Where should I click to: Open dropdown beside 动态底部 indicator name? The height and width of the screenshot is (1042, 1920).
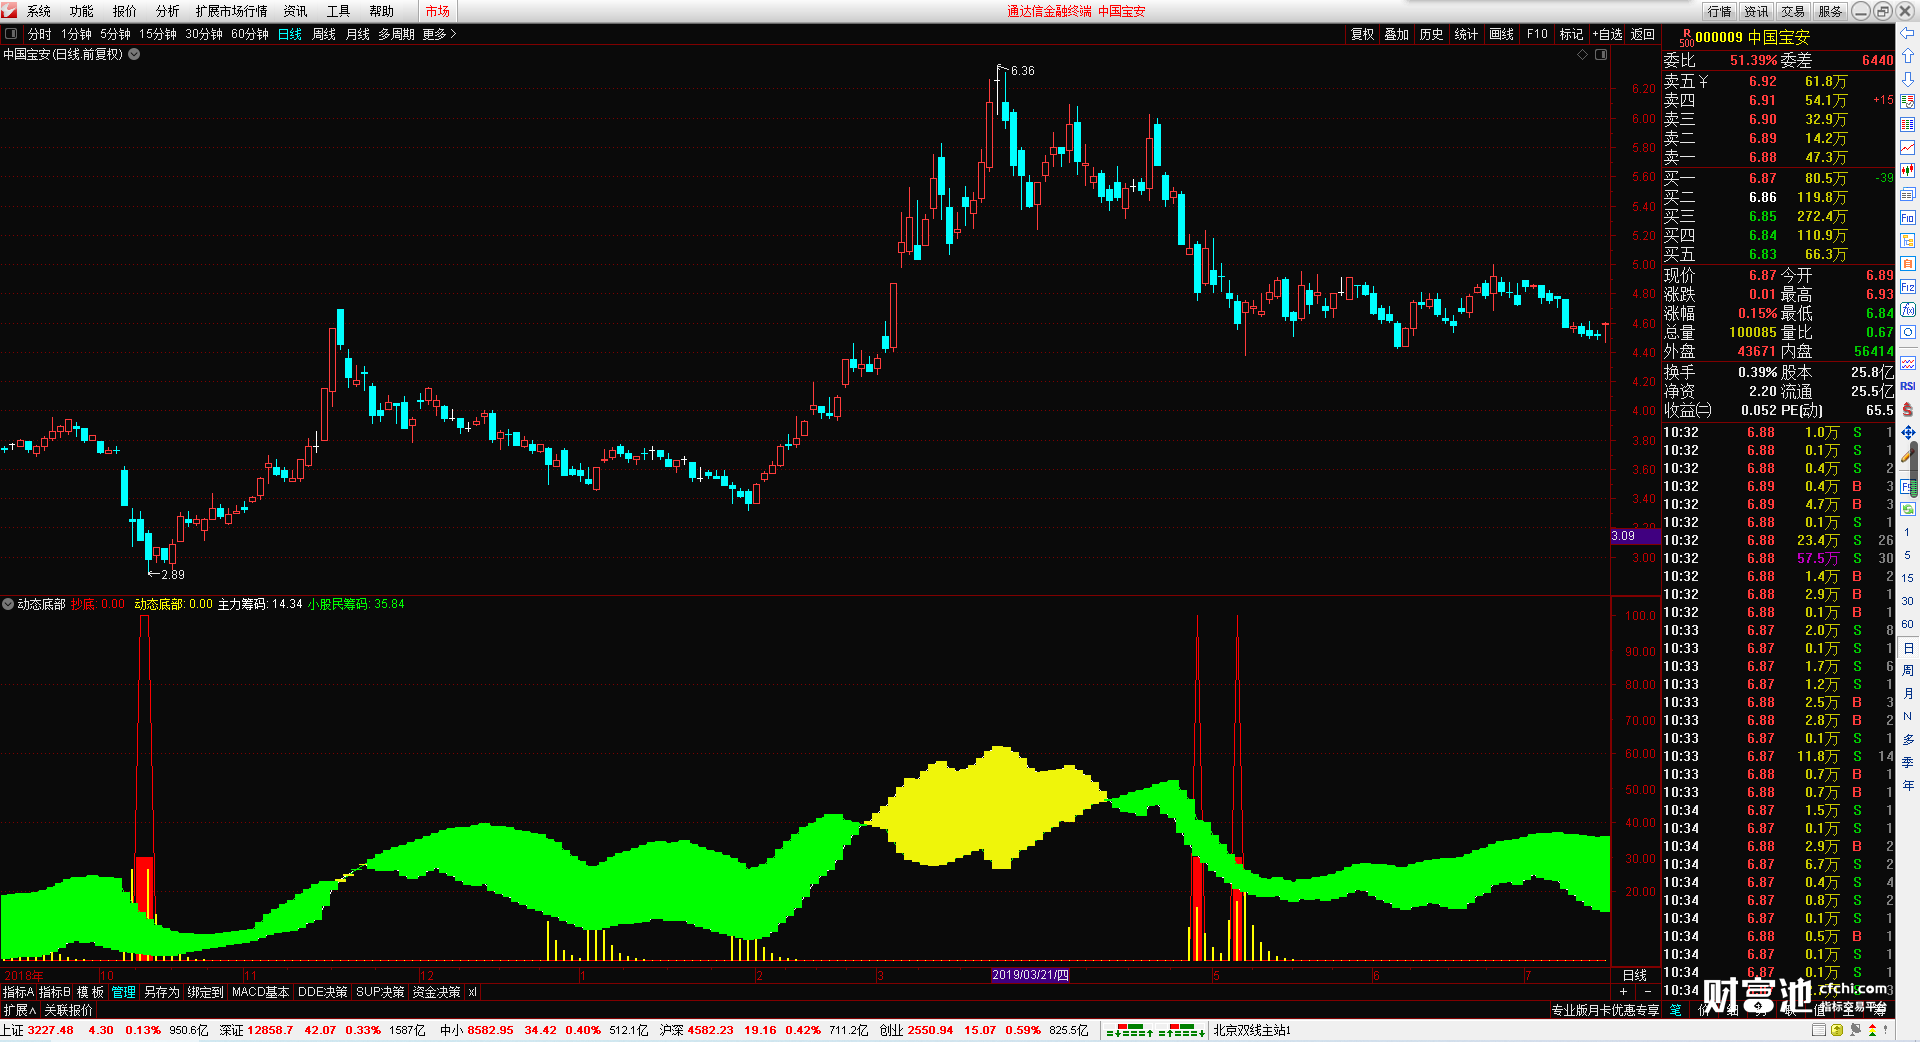(8, 604)
